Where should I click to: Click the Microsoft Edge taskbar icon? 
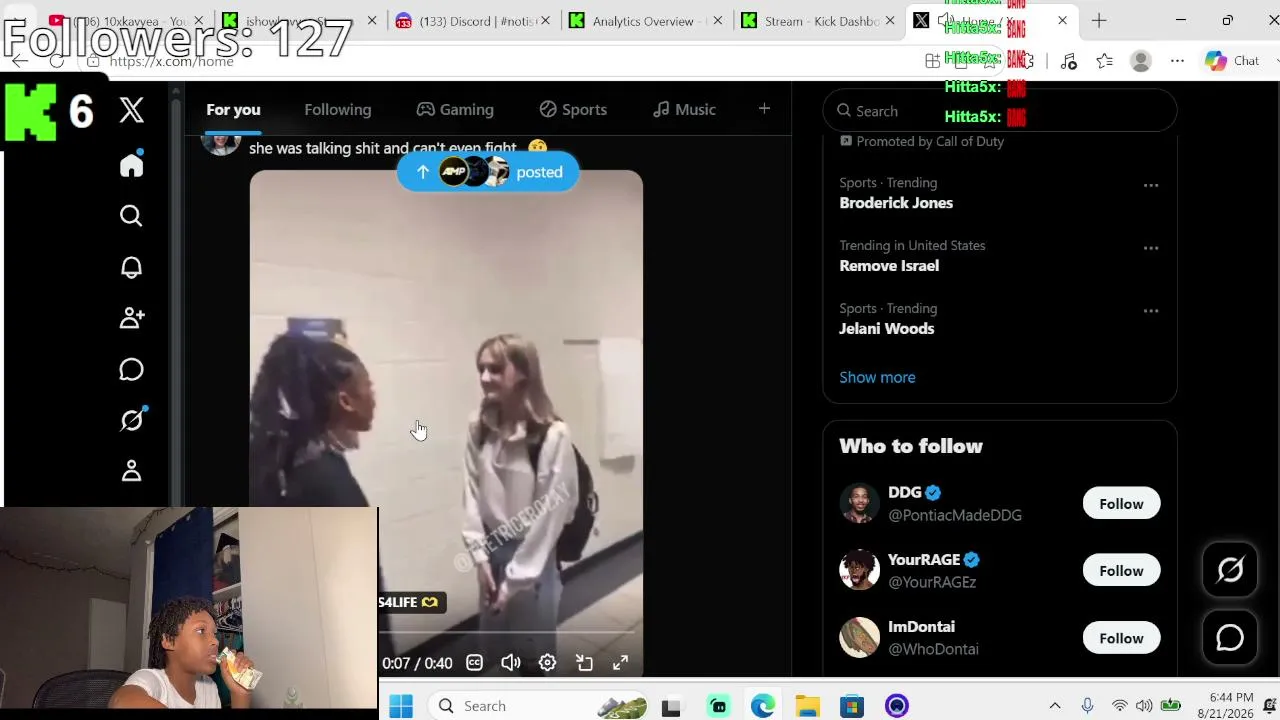pos(763,706)
